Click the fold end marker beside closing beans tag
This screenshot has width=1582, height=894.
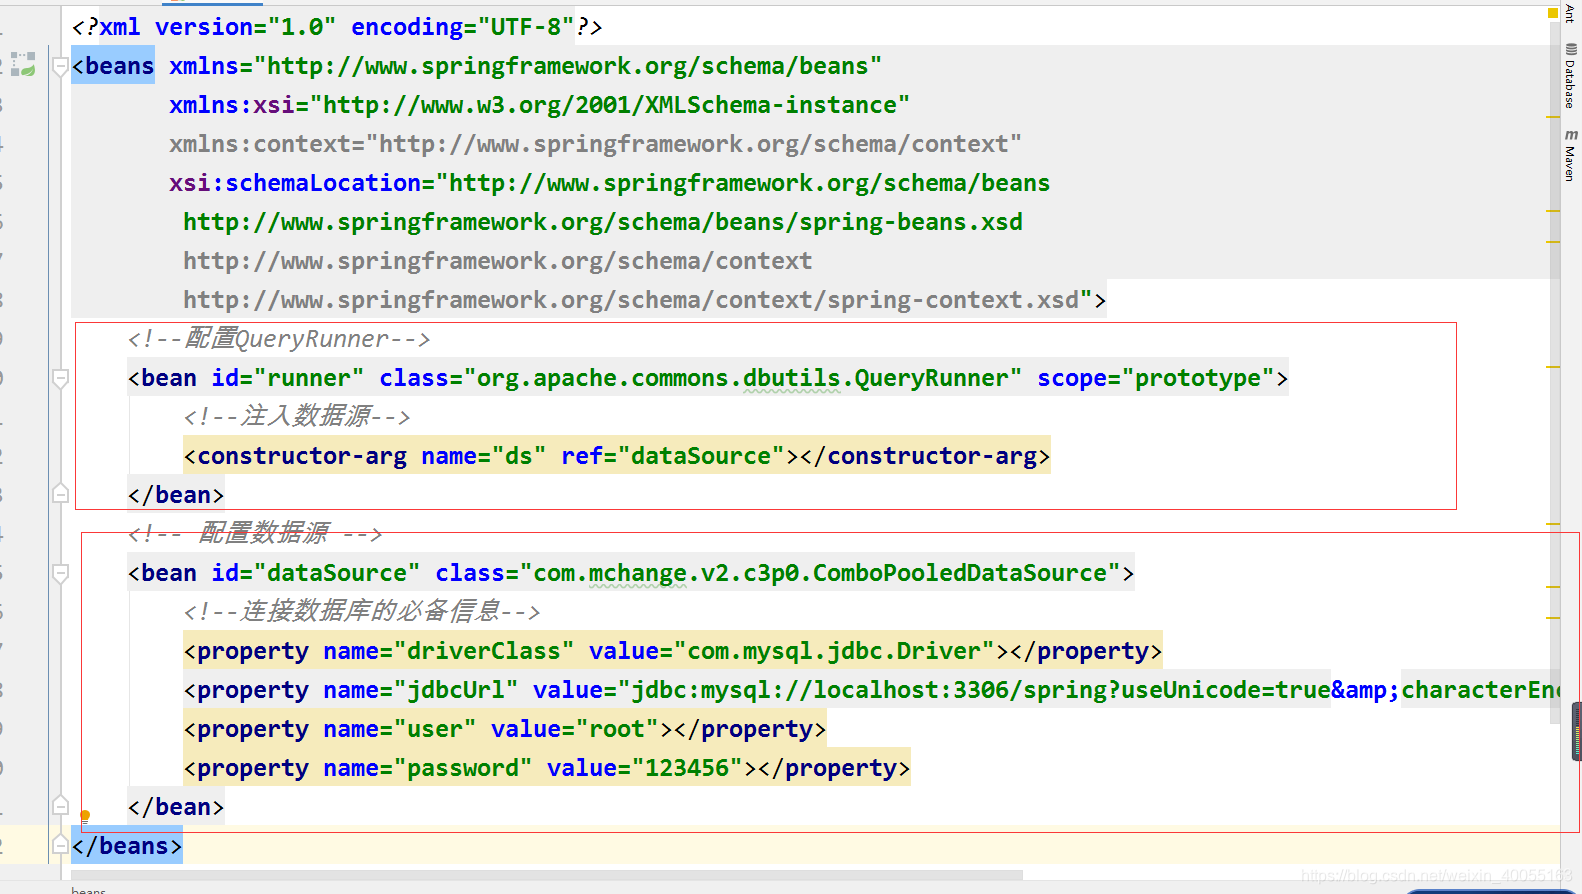(x=60, y=845)
